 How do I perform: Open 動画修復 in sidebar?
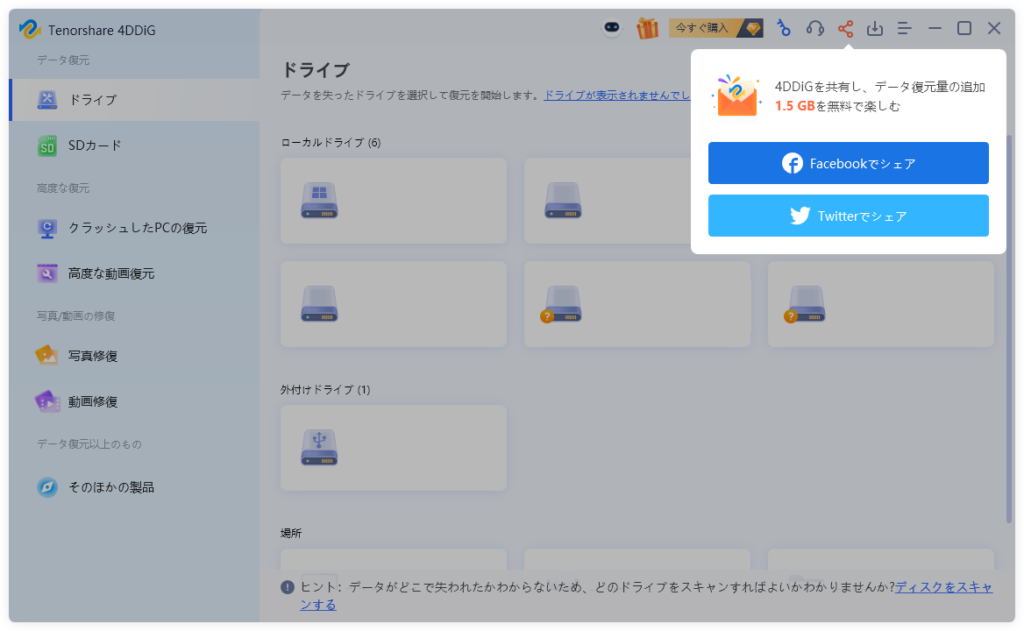(x=135, y=402)
